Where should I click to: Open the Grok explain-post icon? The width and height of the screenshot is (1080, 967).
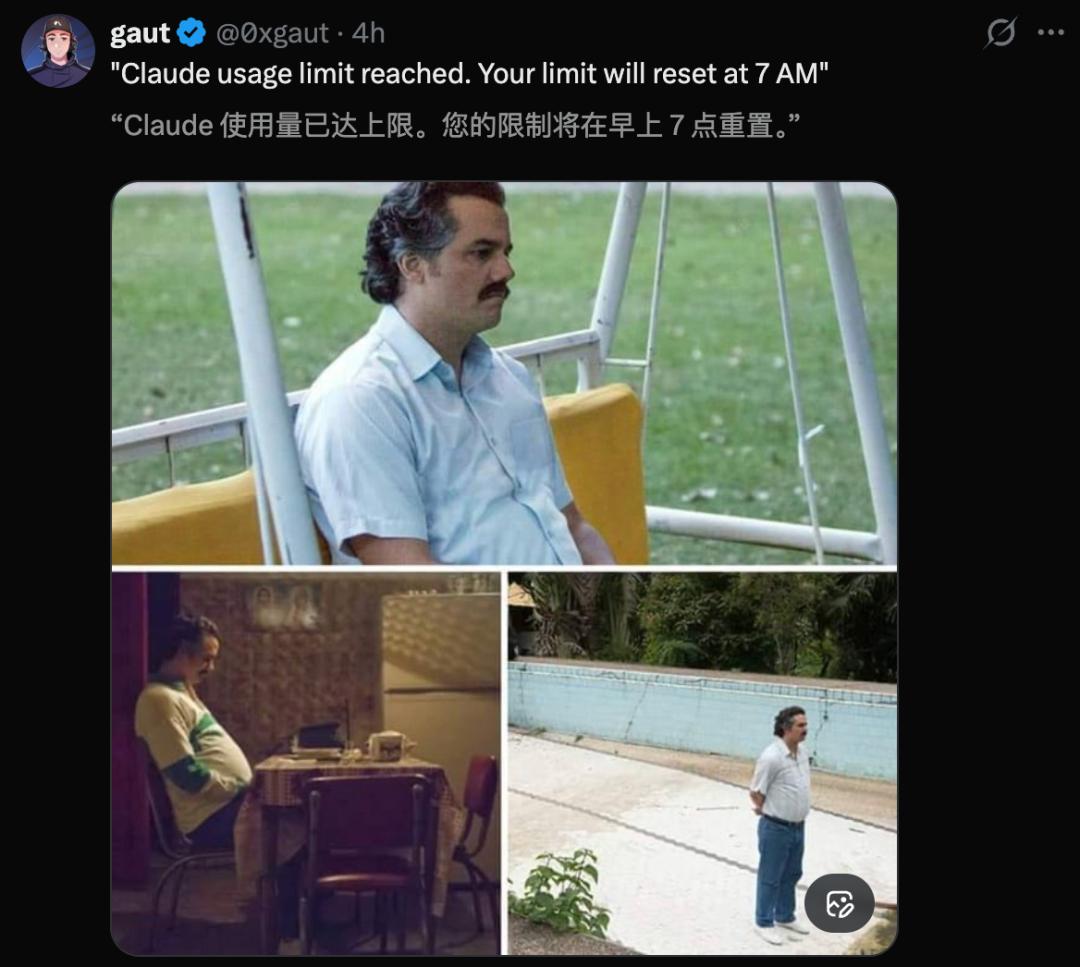1001,33
